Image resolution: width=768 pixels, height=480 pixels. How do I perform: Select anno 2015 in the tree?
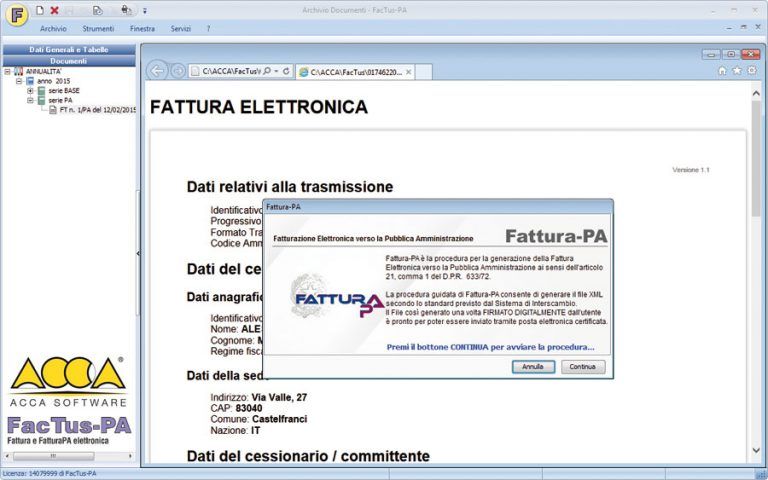53,81
